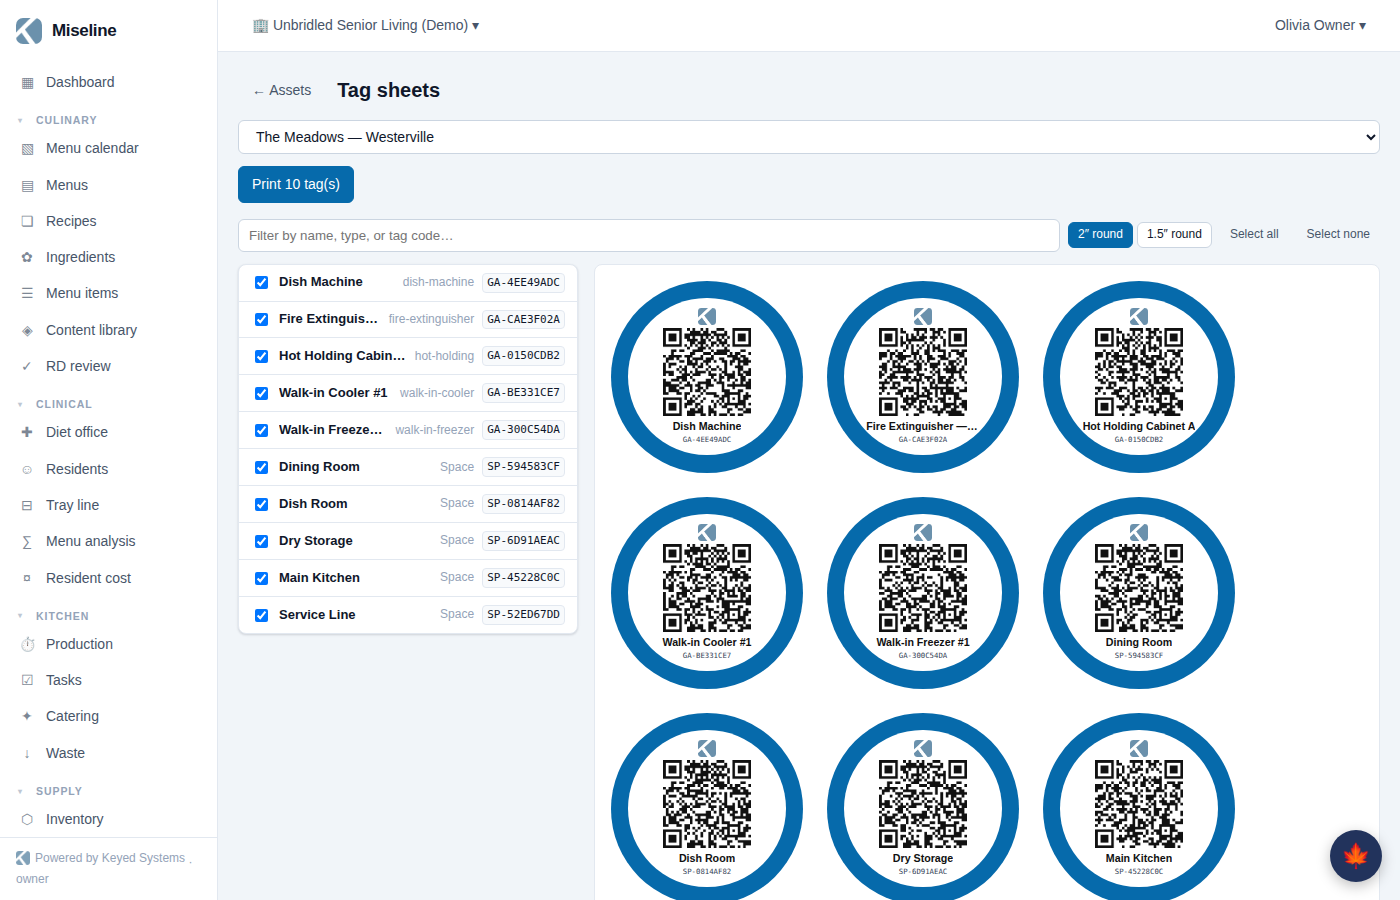Uncheck the Walk-in Cooler #1 checkbox

pos(261,394)
